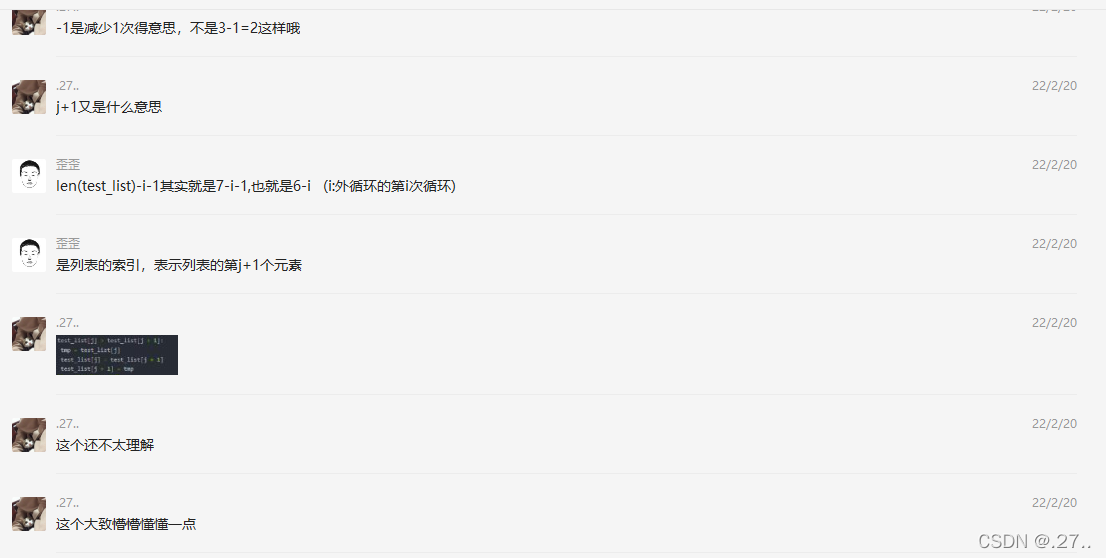Click the "CSDN @.27.." watermark text
The width and height of the screenshot is (1106, 558).
(x=1035, y=541)
